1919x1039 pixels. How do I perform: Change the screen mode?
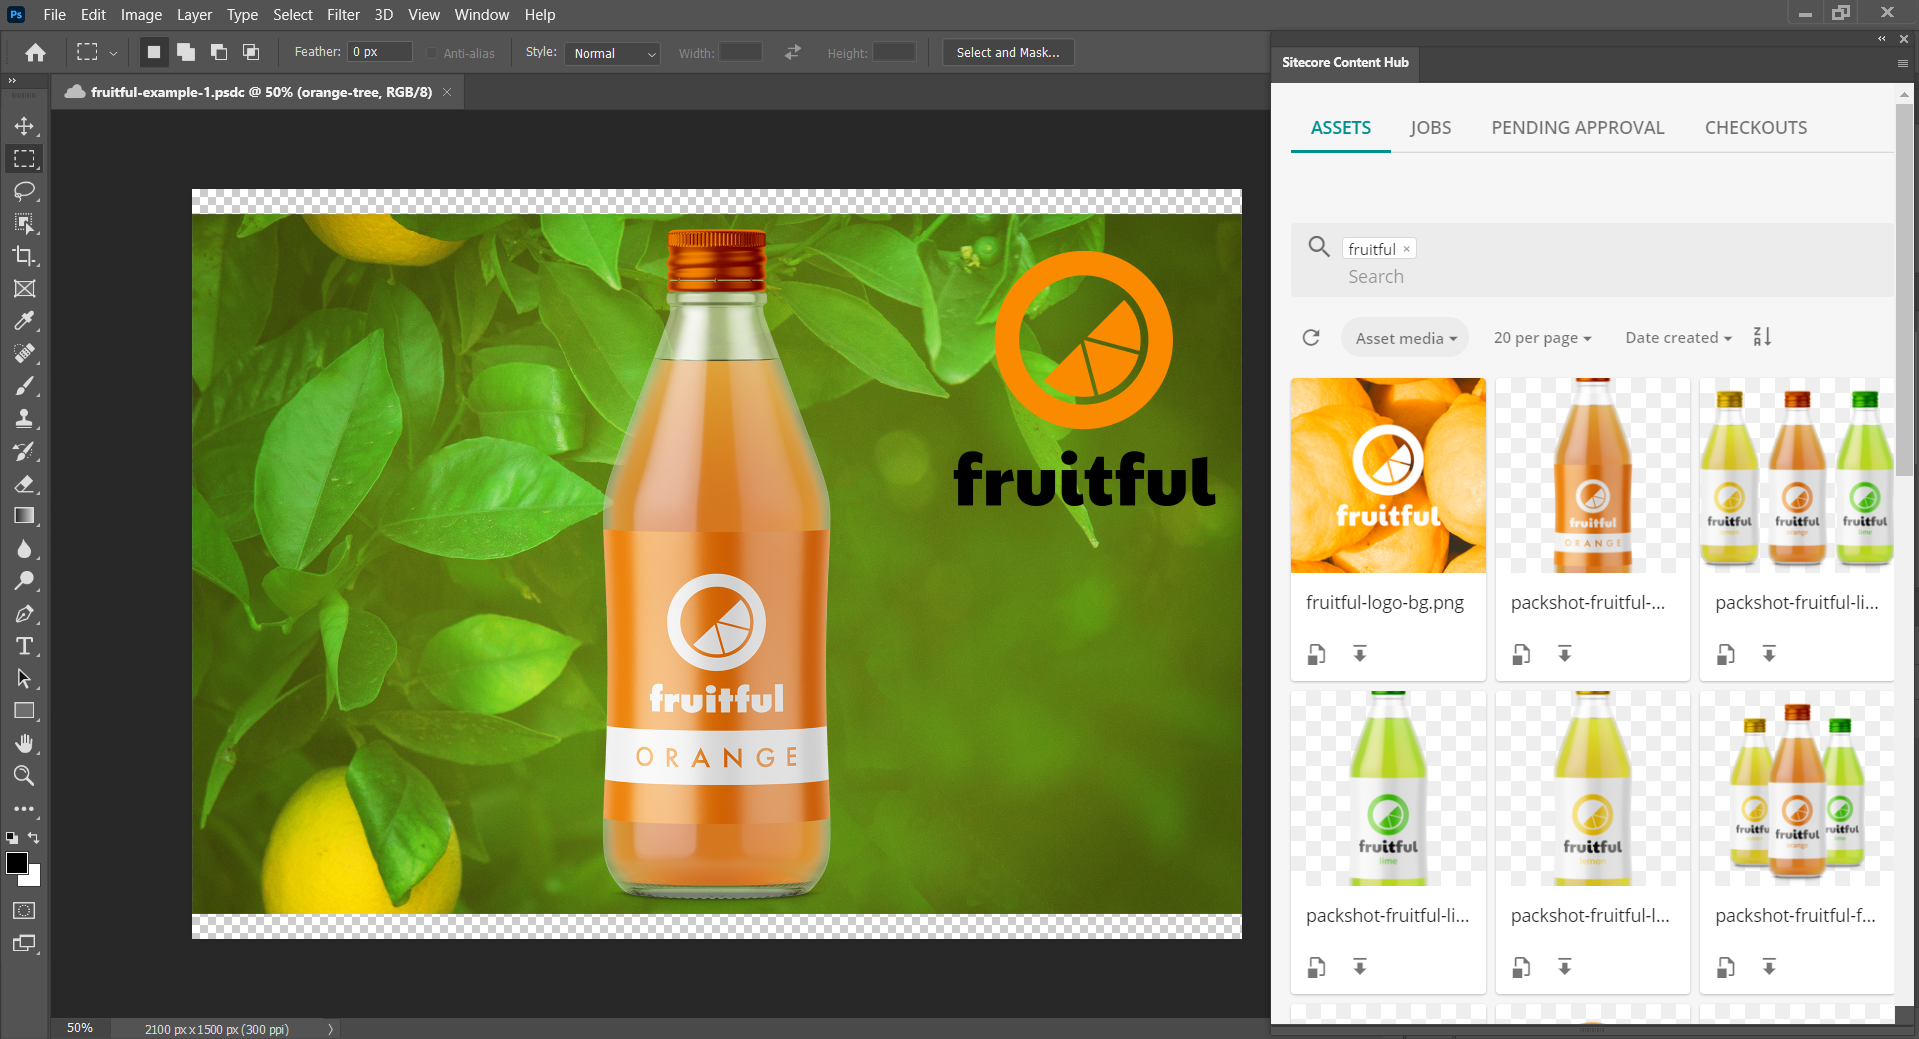[x=24, y=943]
